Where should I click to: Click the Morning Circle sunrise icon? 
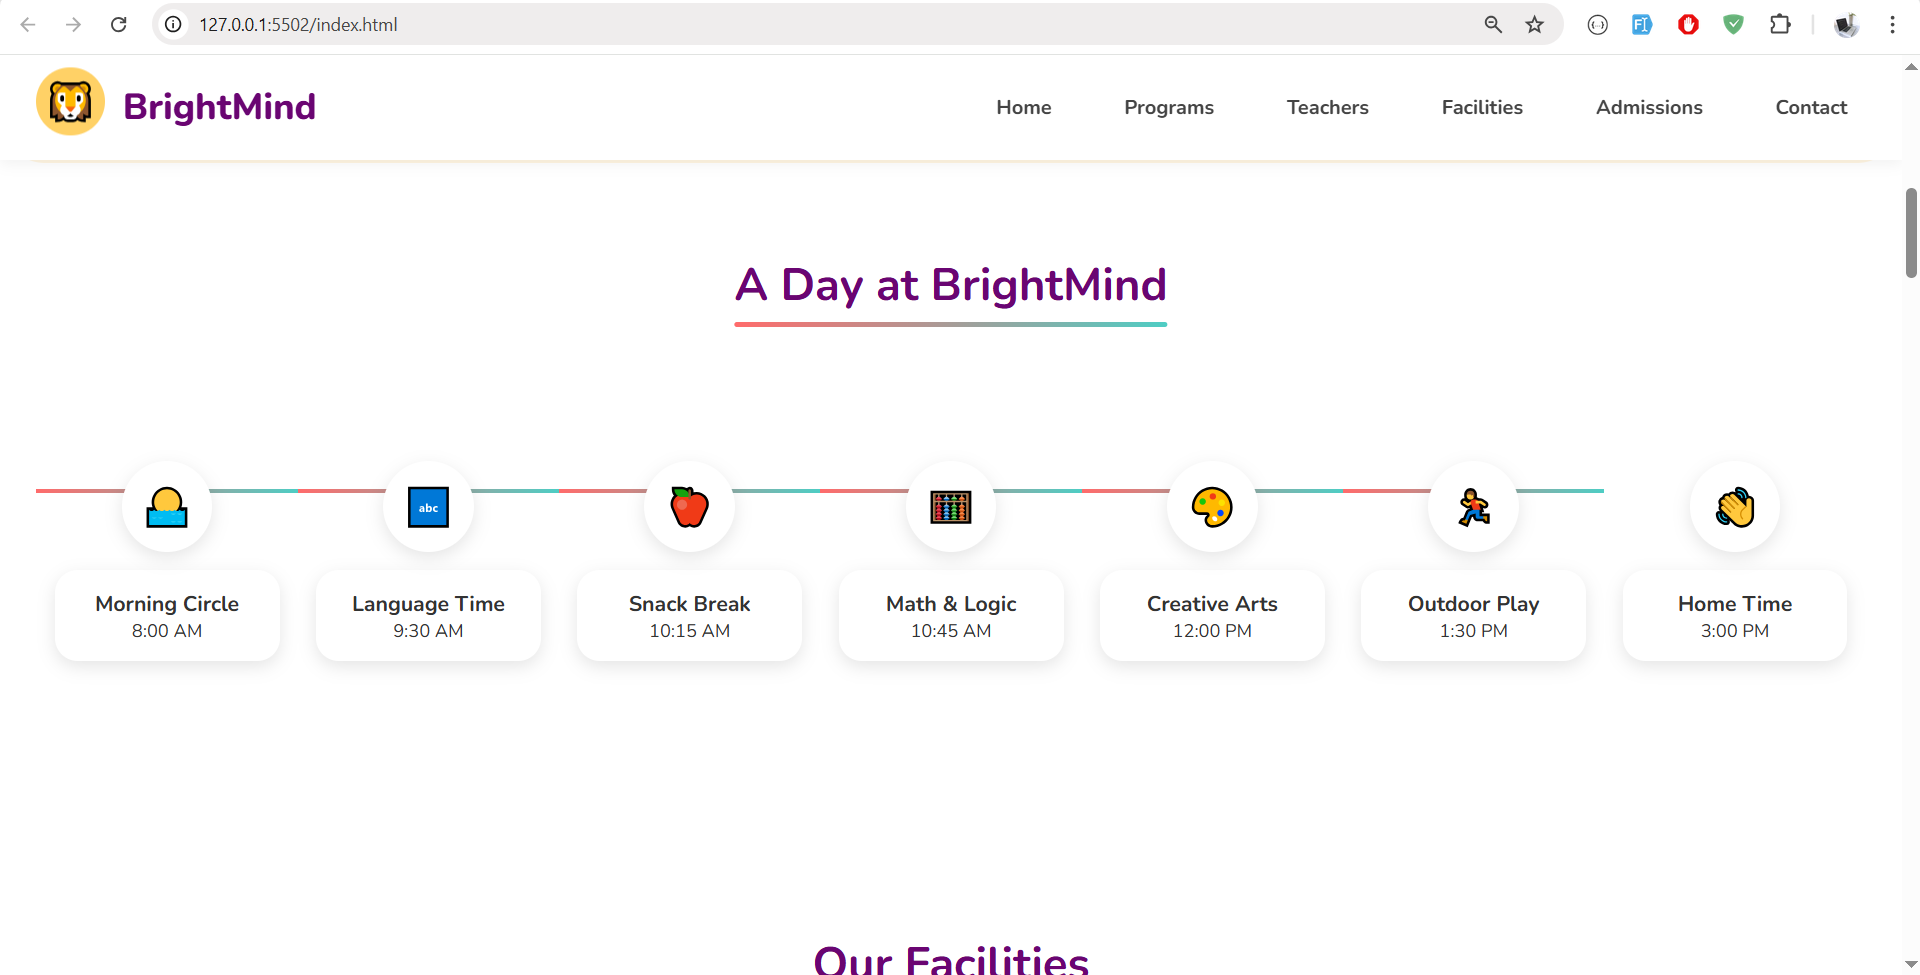point(167,507)
